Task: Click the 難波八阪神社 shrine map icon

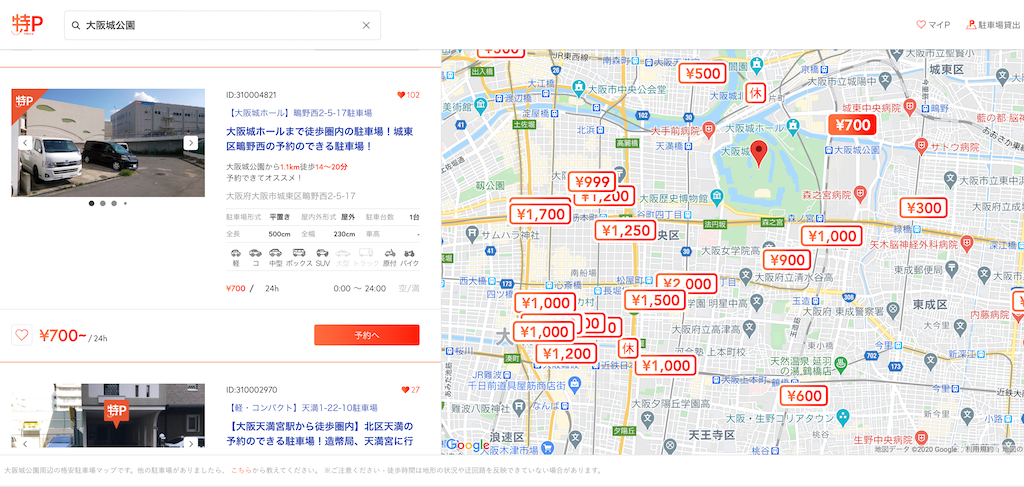Action: click(x=517, y=407)
